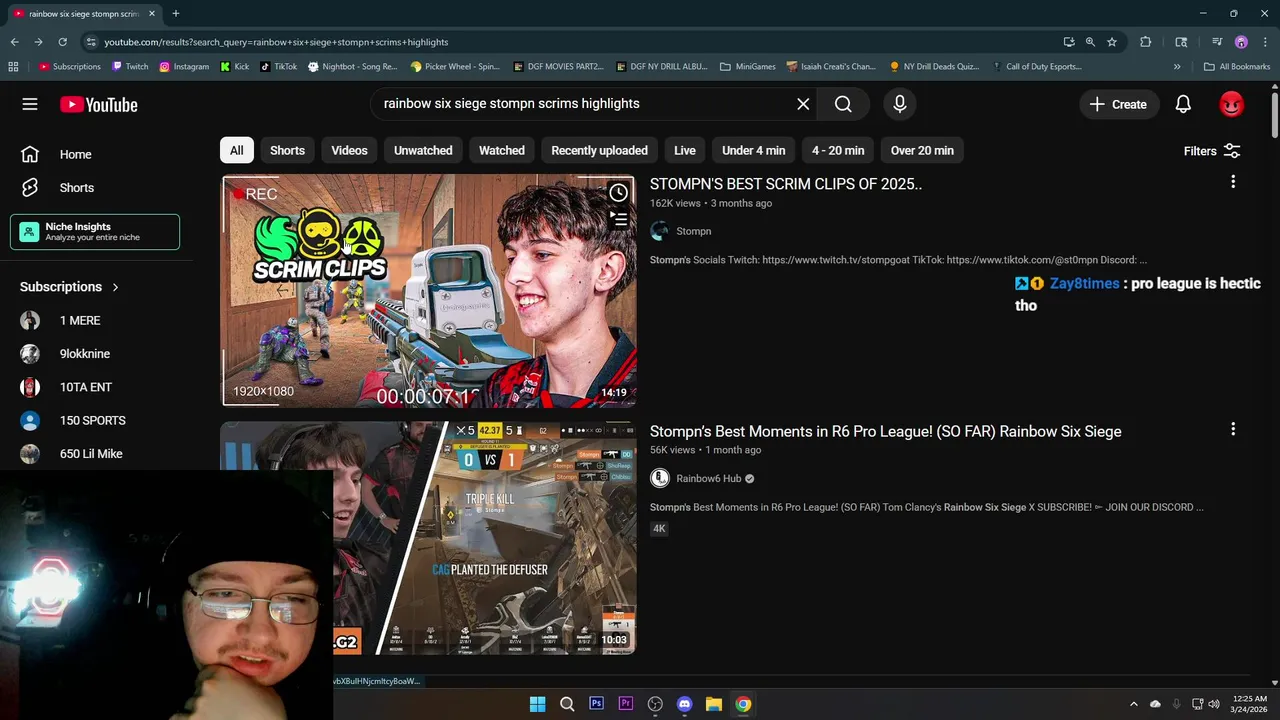Click the Chrome address bar URL
This screenshot has height=720, width=1280.
click(276, 42)
